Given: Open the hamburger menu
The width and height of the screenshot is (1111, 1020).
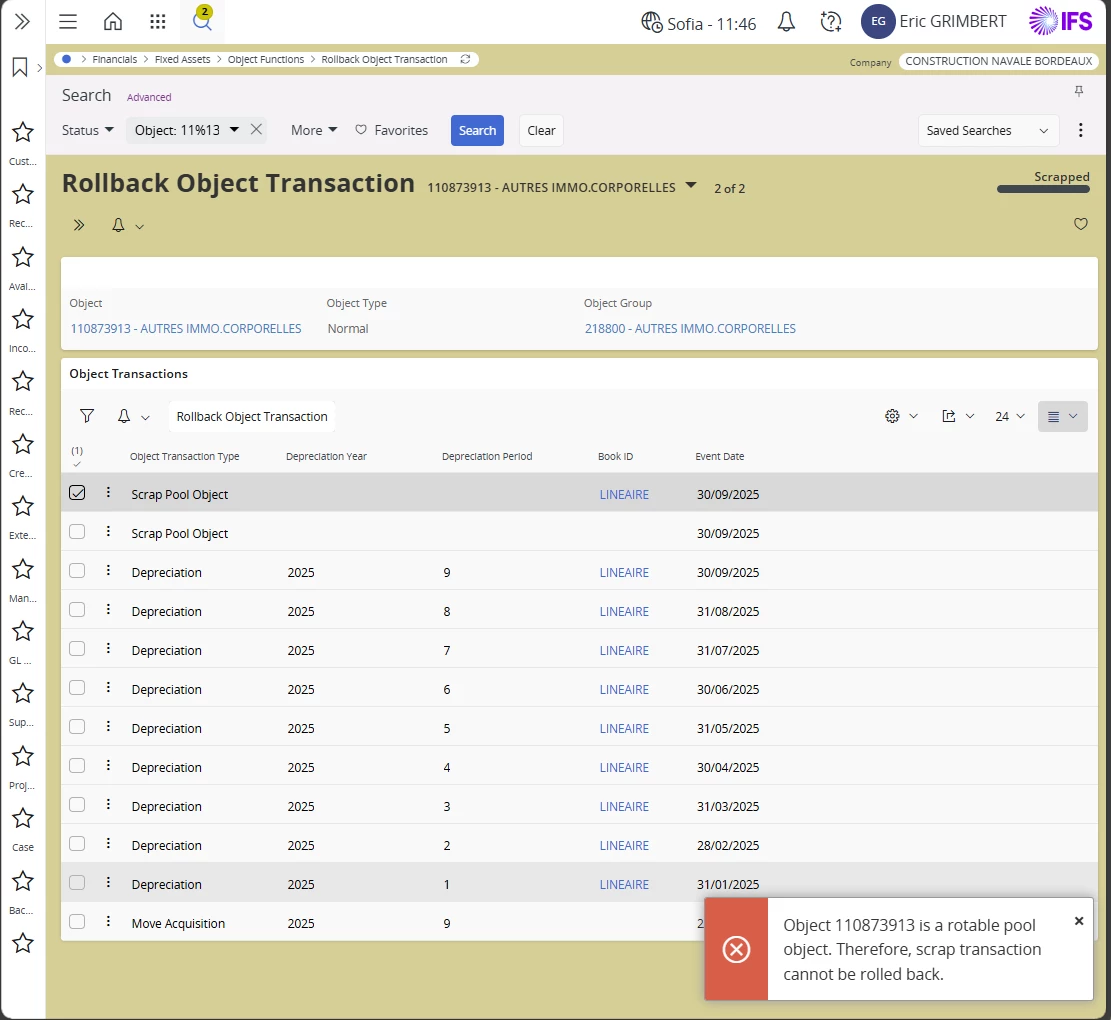Looking at the screenshot, I should tap(68, 22).
